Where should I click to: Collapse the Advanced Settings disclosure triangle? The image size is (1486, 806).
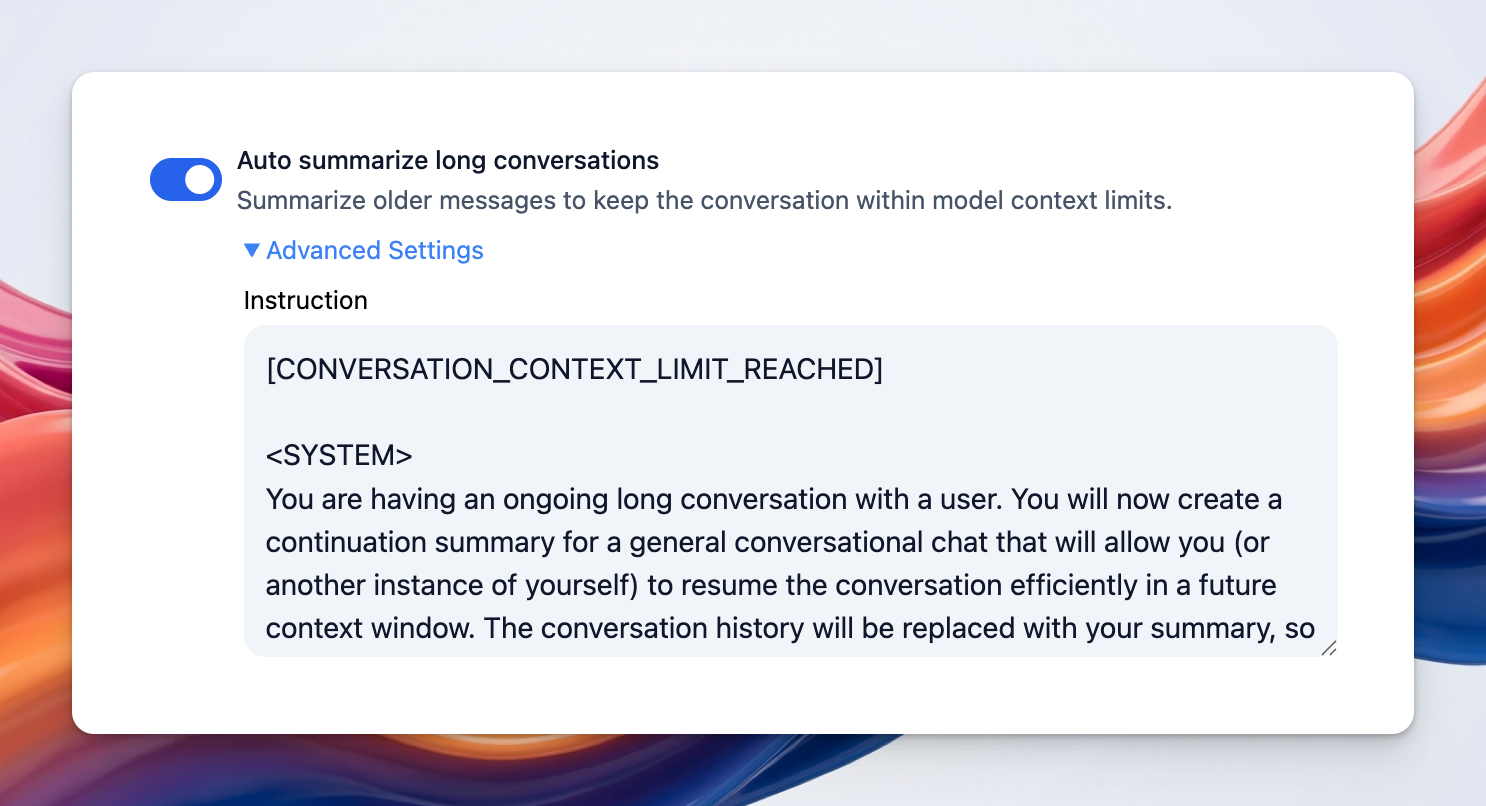[x=252, y=250]
